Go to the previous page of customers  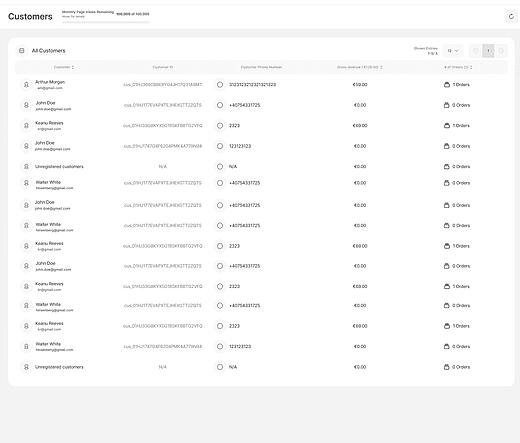476,51
